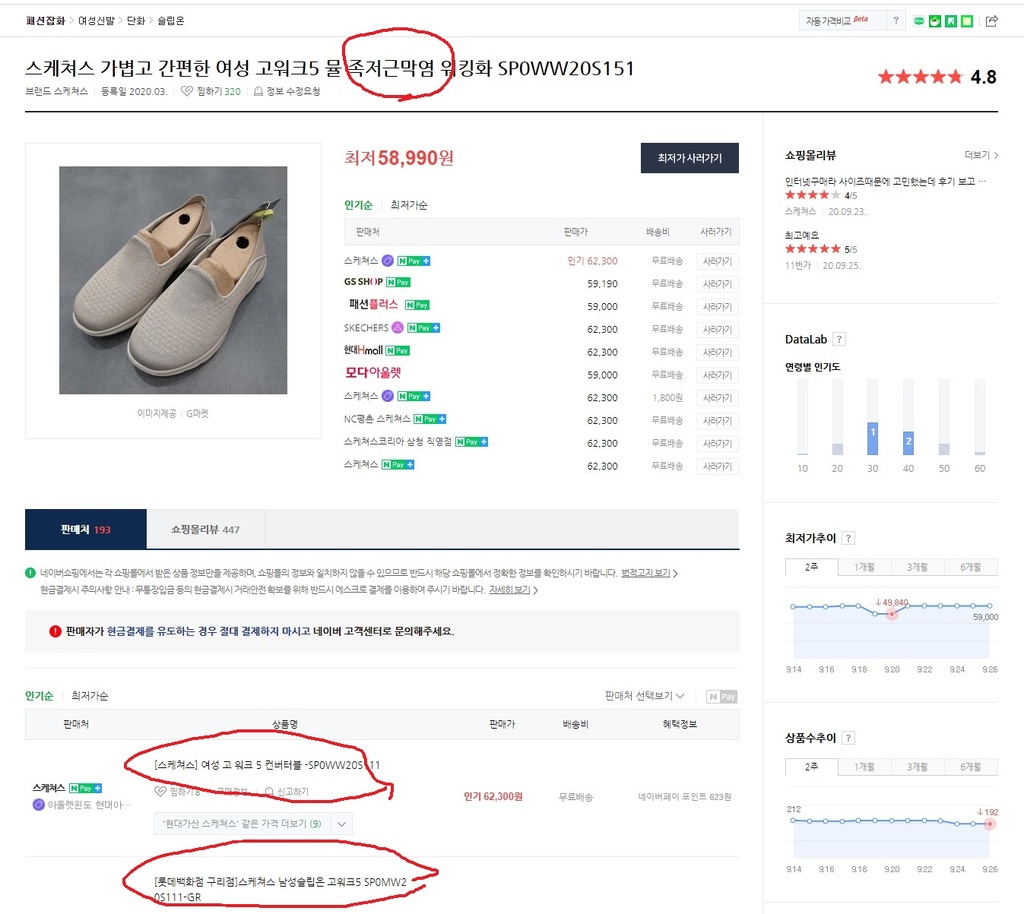Viewport: 1024px width, 914px height.
Task: Share to Naver Cafe icon
Action: (935, 22)
